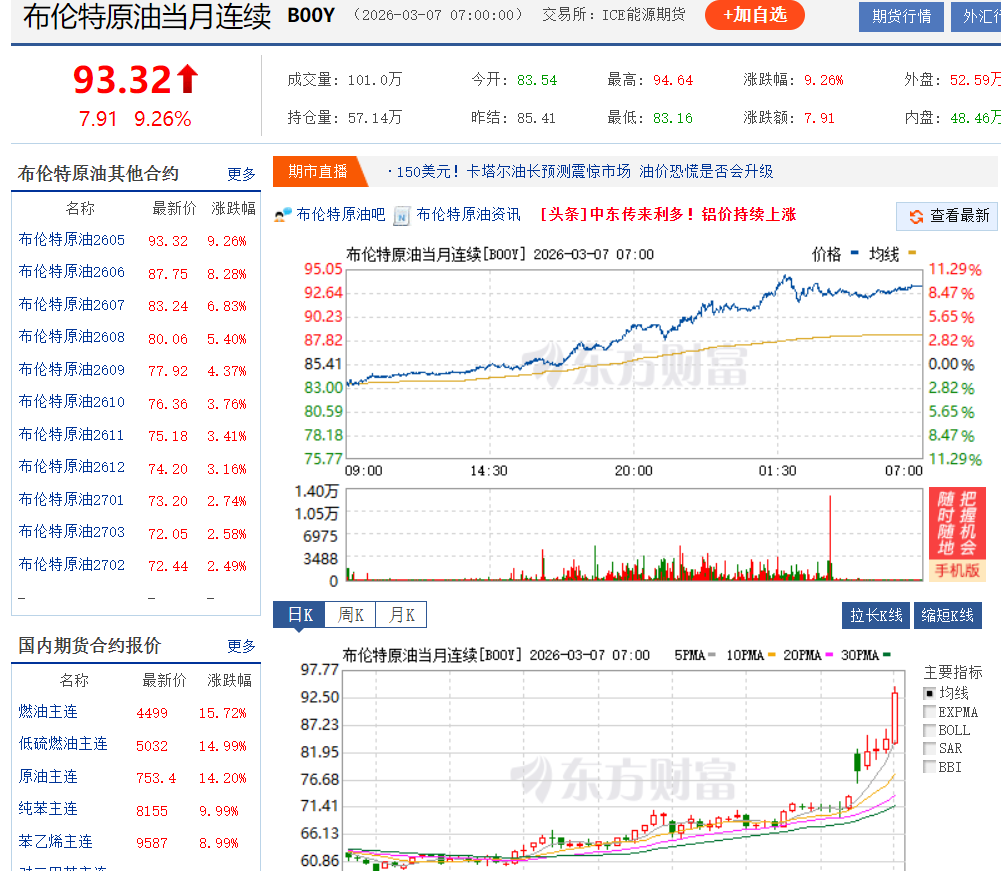Open contract 布伦特原油2702
The width and height of the screenshot is (1001, 871).
coord(72,564)
